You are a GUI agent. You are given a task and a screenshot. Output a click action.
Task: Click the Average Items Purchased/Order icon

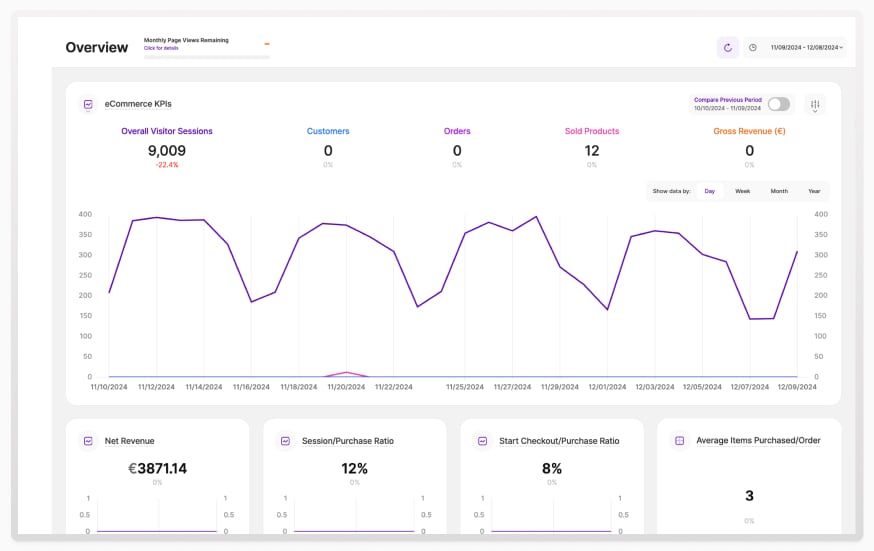pyautogui.click(x=679, y=440)
